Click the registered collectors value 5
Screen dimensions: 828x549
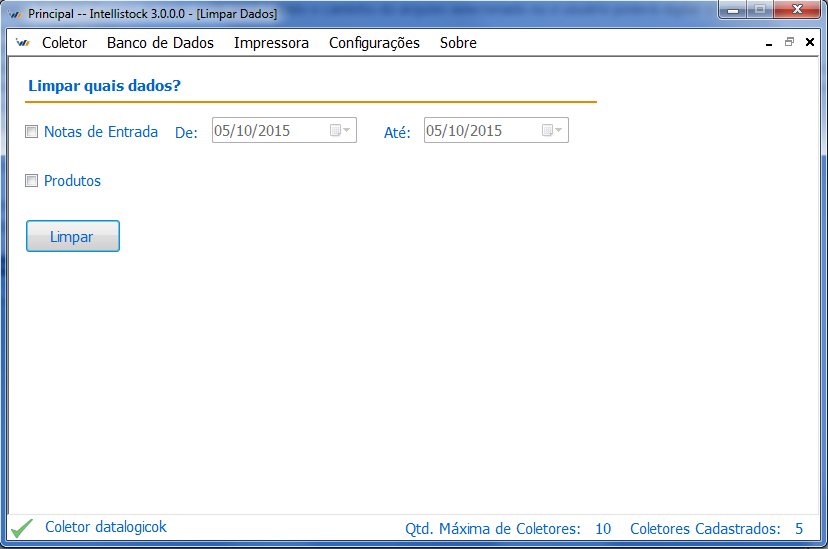click(x=799, y=528)
